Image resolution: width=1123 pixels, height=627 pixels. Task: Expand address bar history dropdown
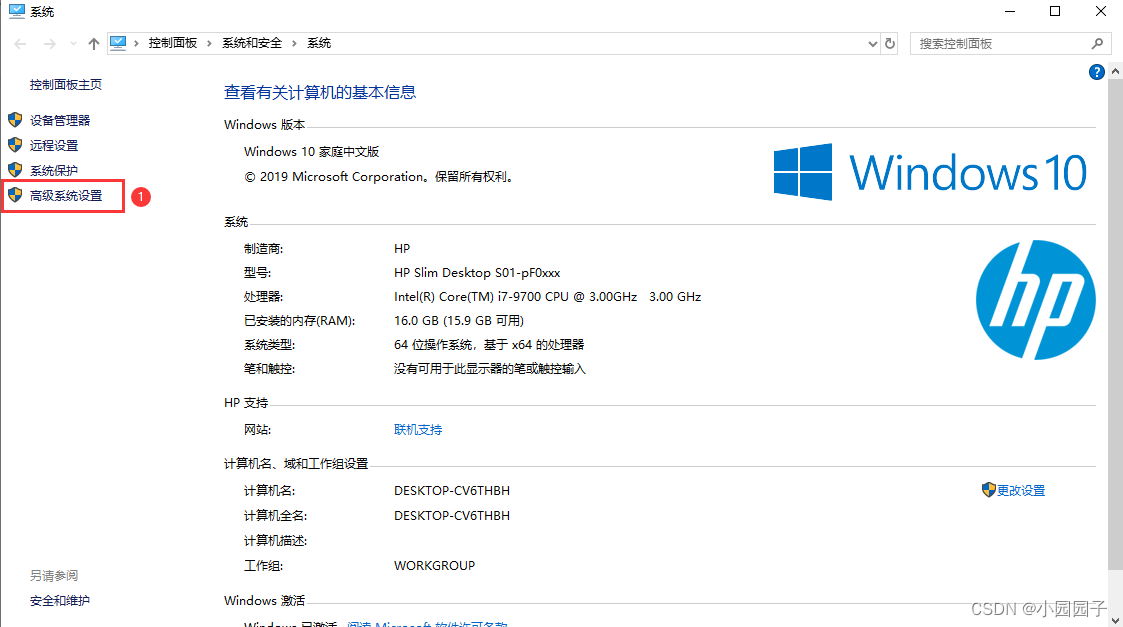pyautogui.click(x=872, y=44)
